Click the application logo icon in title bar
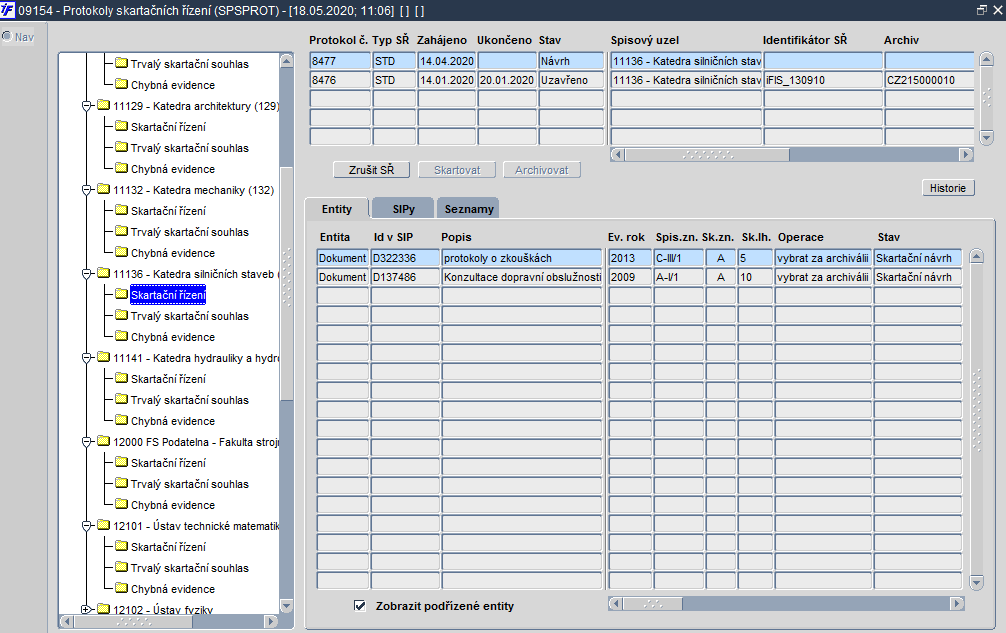The width and height of the screenshot is (1006, 633). (9, 10)
